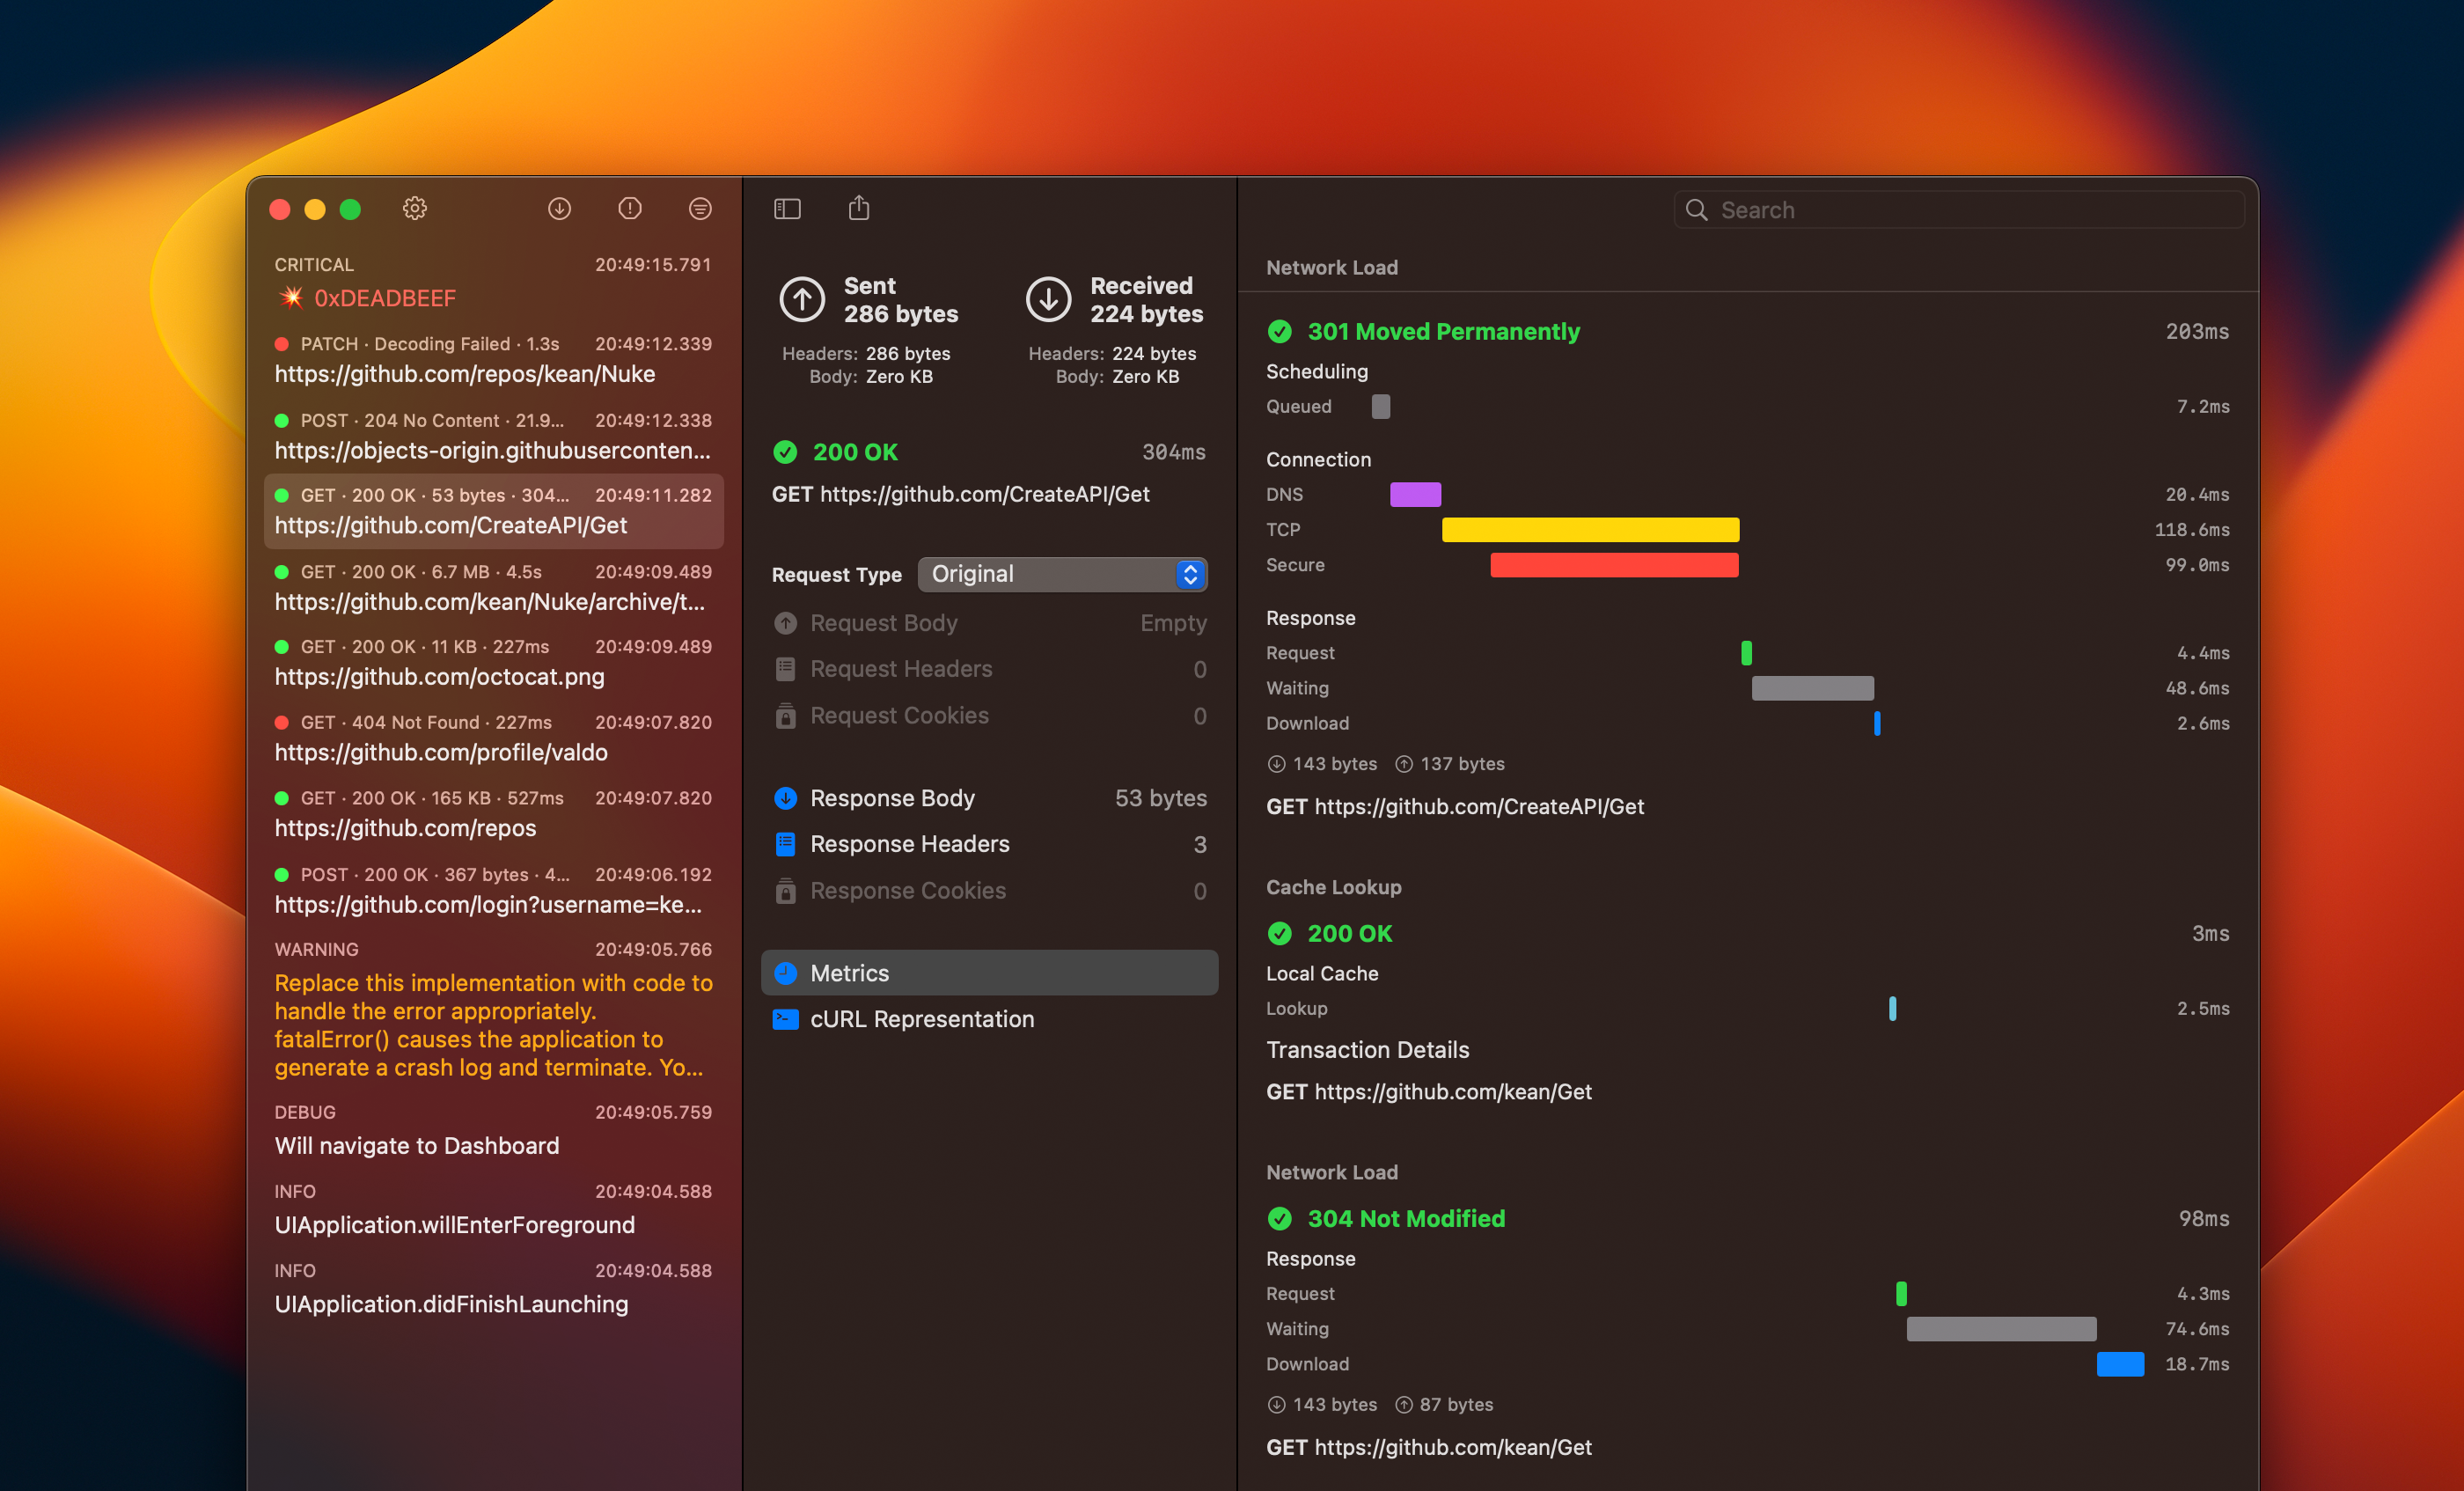The height and width of the screenshot is (1491, 2464).
Task: Open cURL Representation row
Action: pyautogui.click(x=990, y=1019)
